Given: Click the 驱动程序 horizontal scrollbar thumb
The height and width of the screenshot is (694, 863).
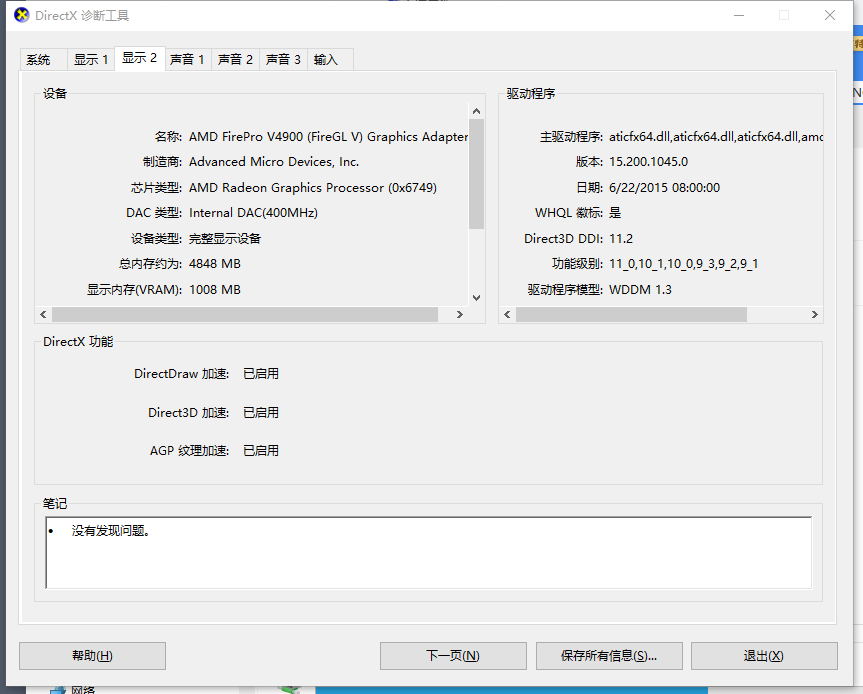Looking at the screenshot, I should pos(631,314).
